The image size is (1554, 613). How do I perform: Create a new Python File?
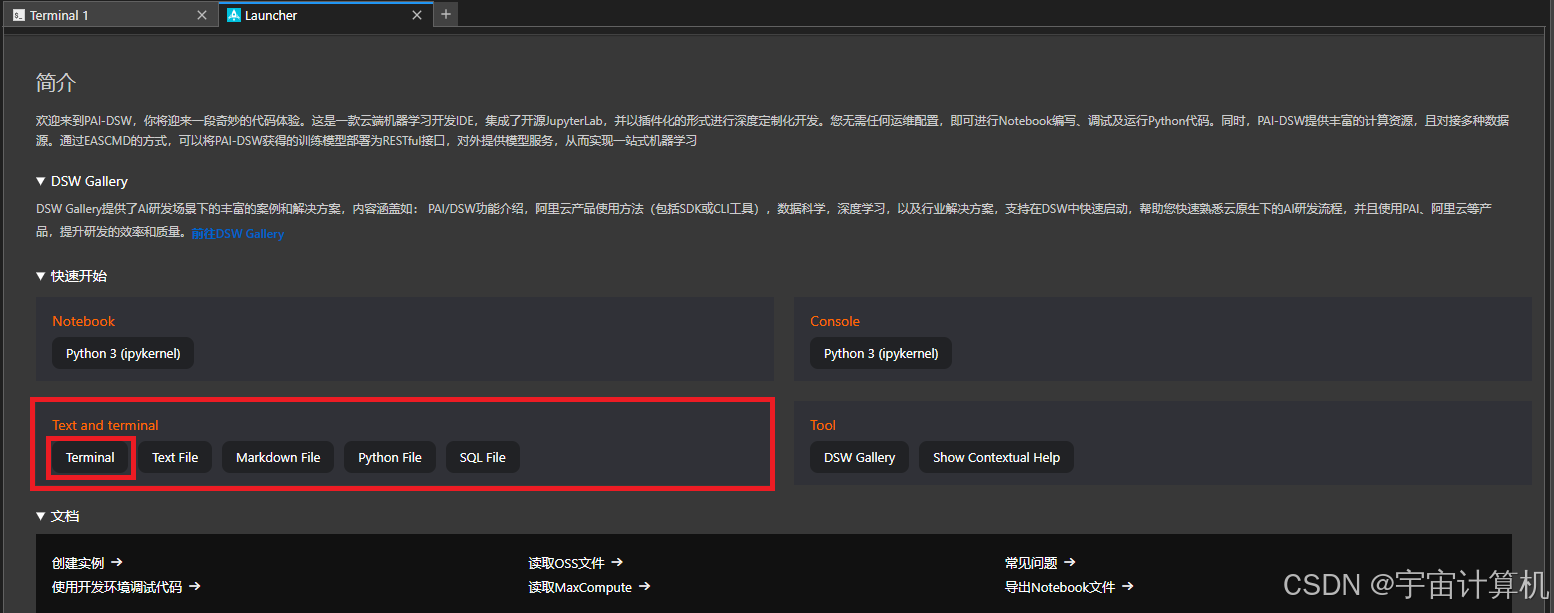point(389,457)
